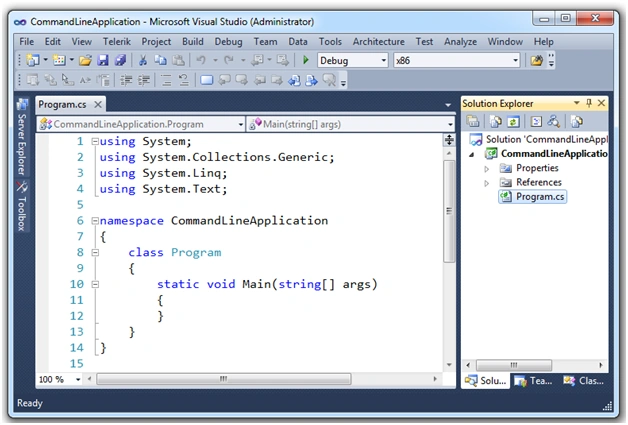Image resolution: width=628 pixels, height=425 pixels.
Task: Start debugging with green play arrow
Action: 306,60
